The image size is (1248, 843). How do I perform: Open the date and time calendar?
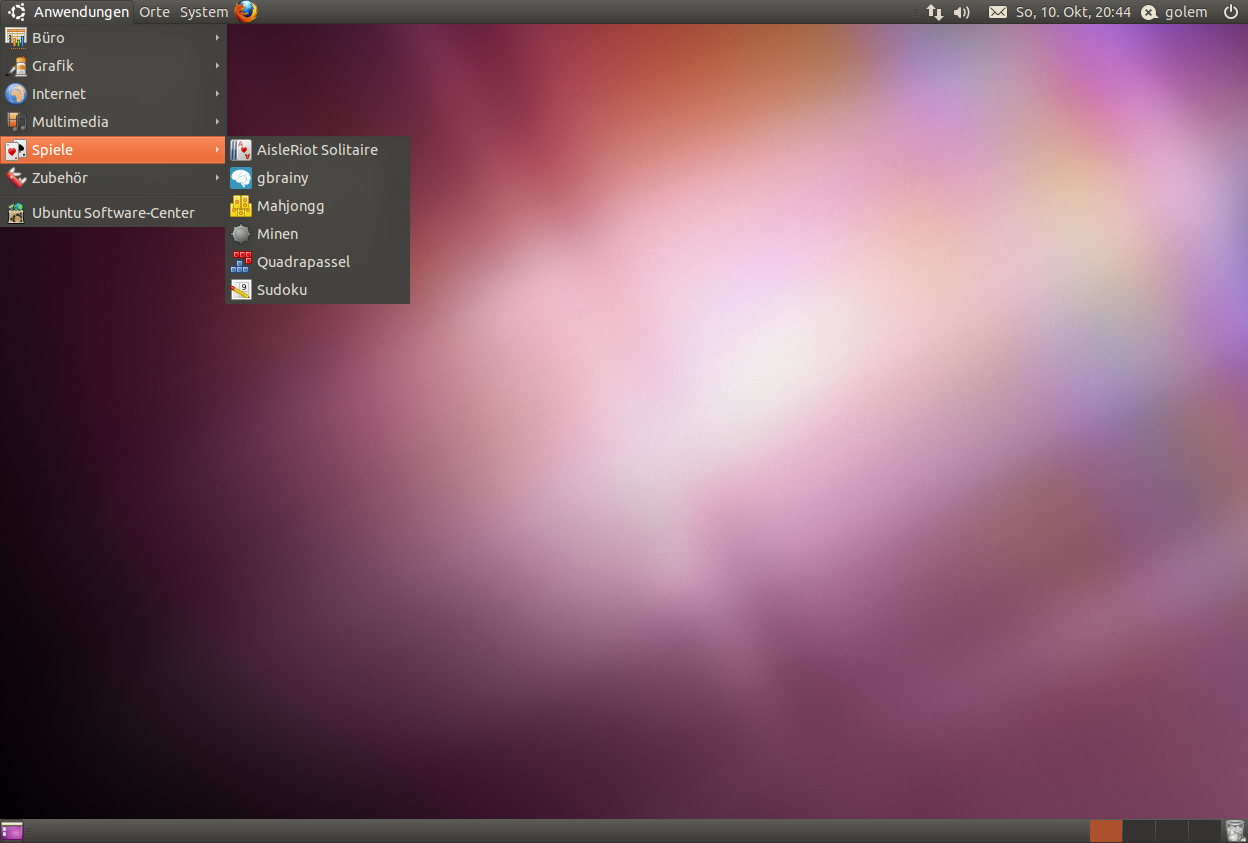[1073, 12]
